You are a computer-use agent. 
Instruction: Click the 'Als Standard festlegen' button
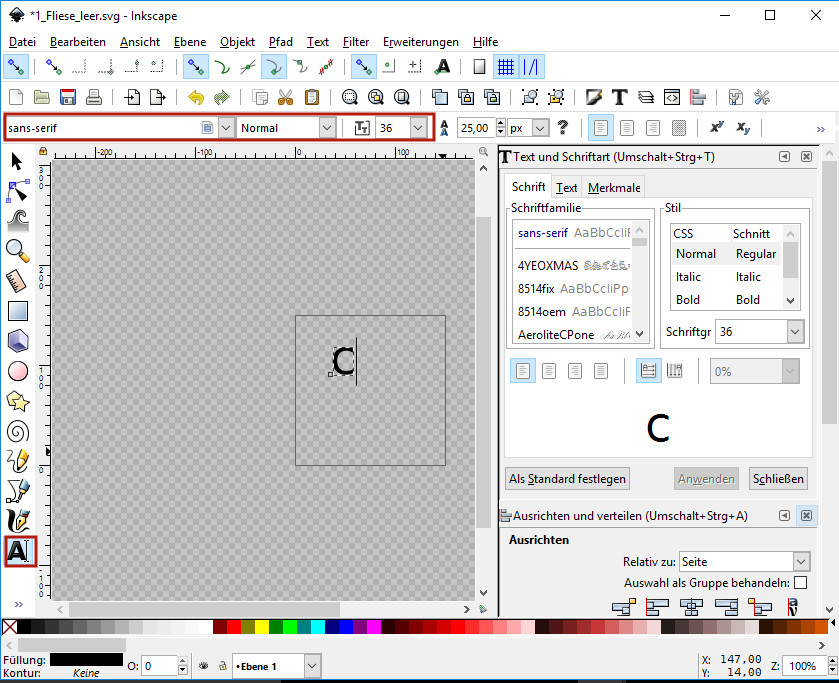click(x=568, y=479)
